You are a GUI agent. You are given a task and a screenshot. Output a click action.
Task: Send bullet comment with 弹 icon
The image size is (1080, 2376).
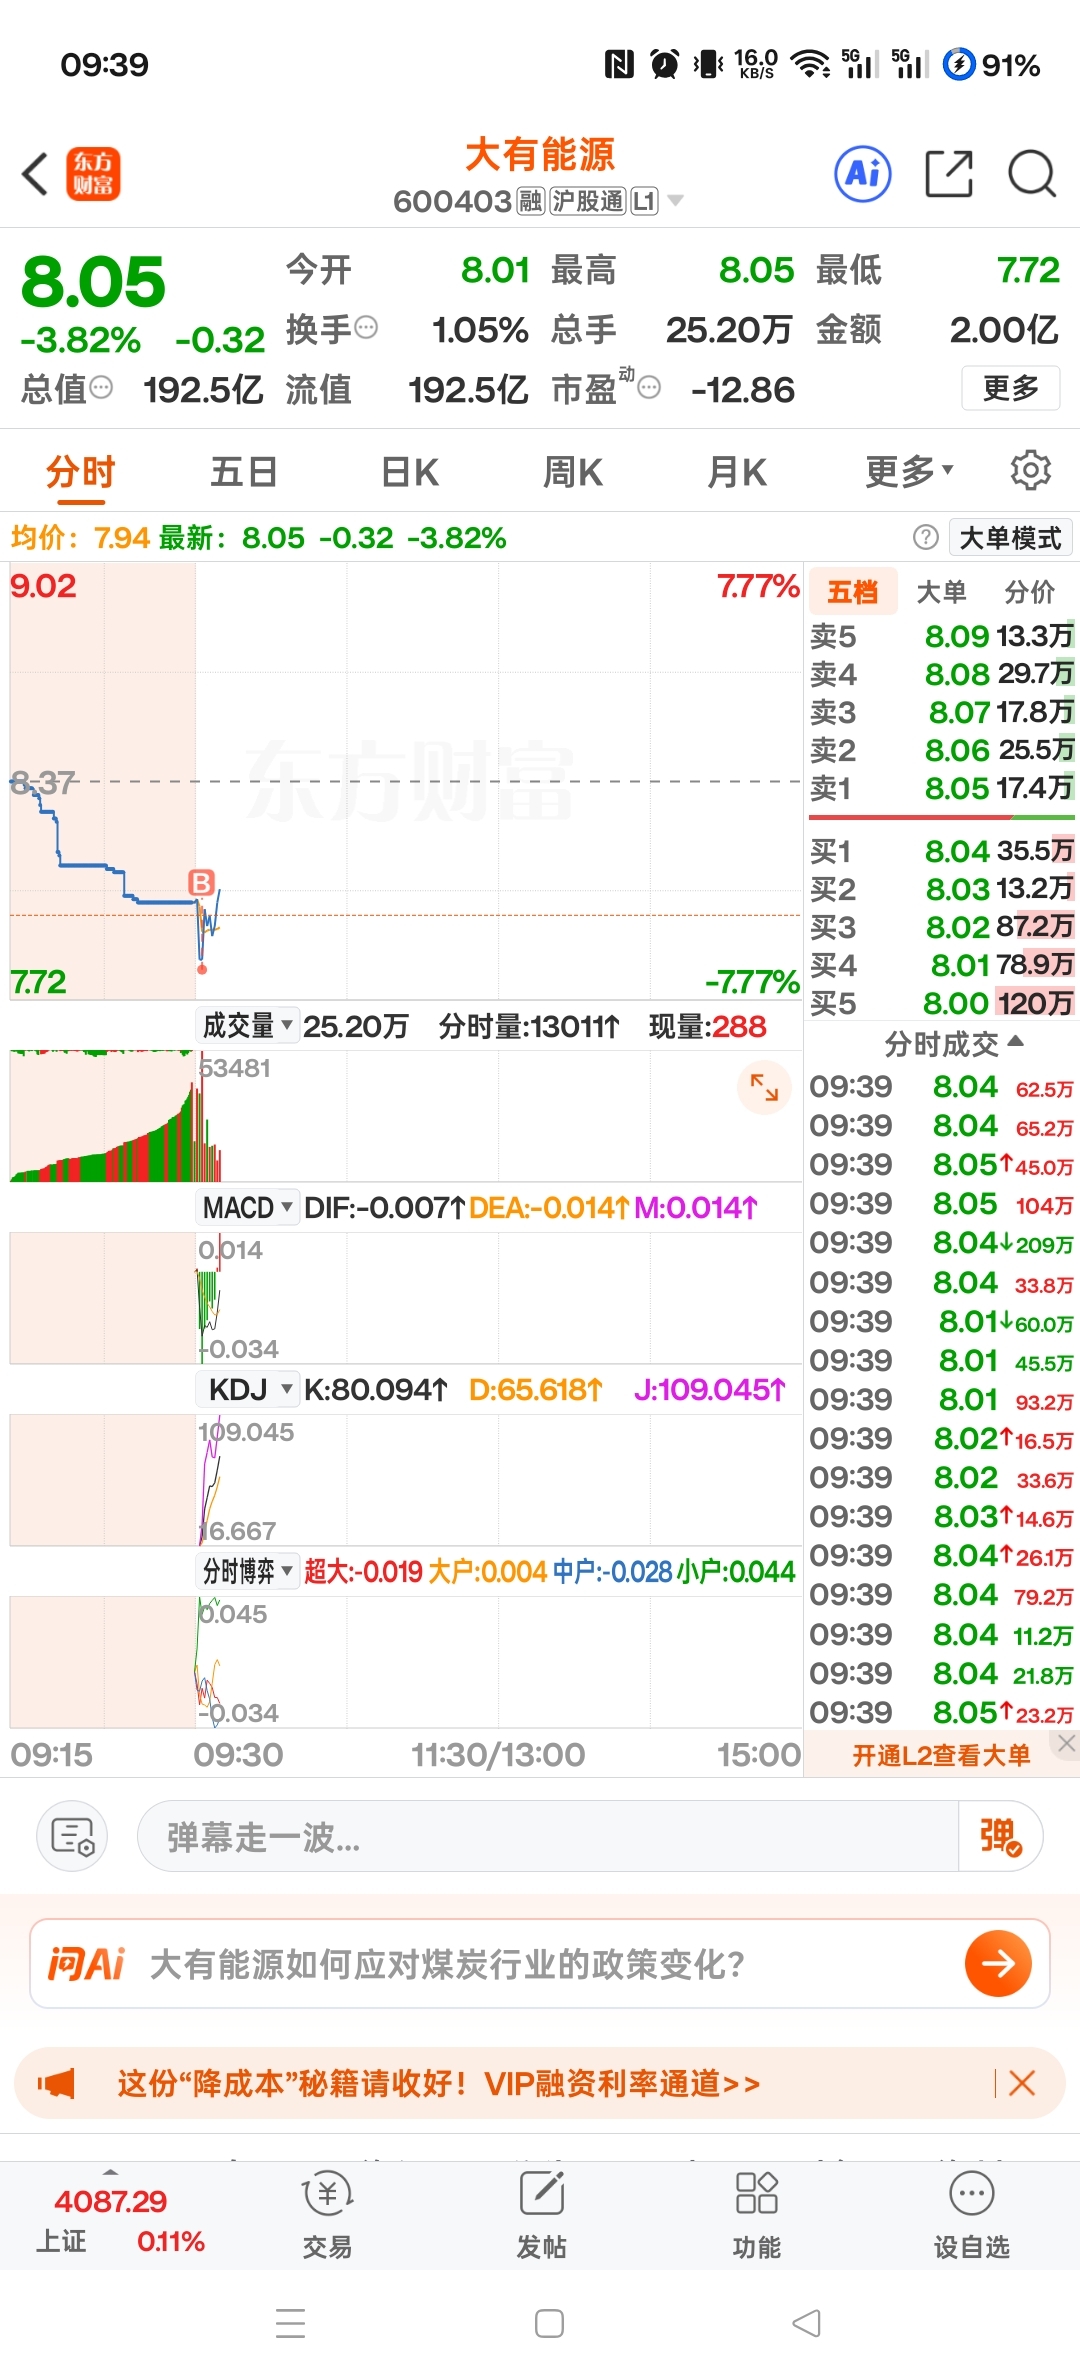(1000, 1836)
